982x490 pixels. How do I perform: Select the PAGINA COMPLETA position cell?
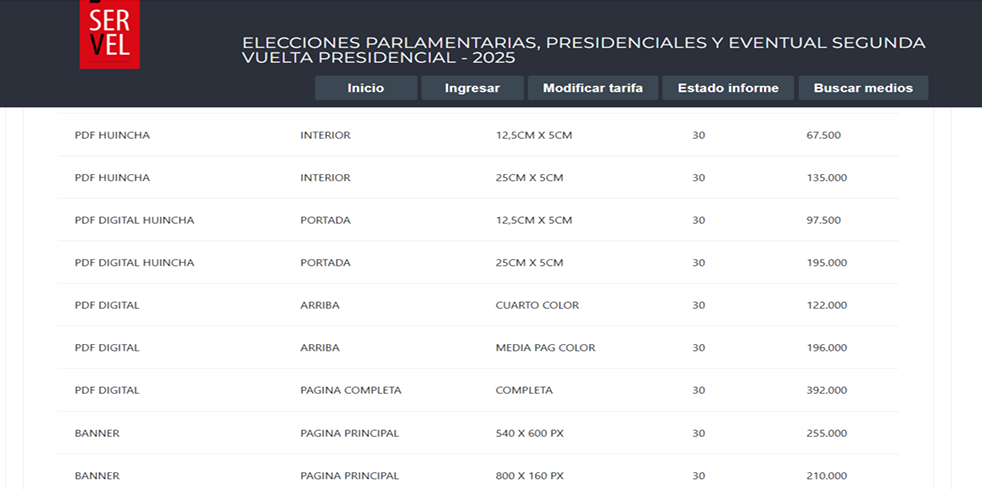coord(350,390)
